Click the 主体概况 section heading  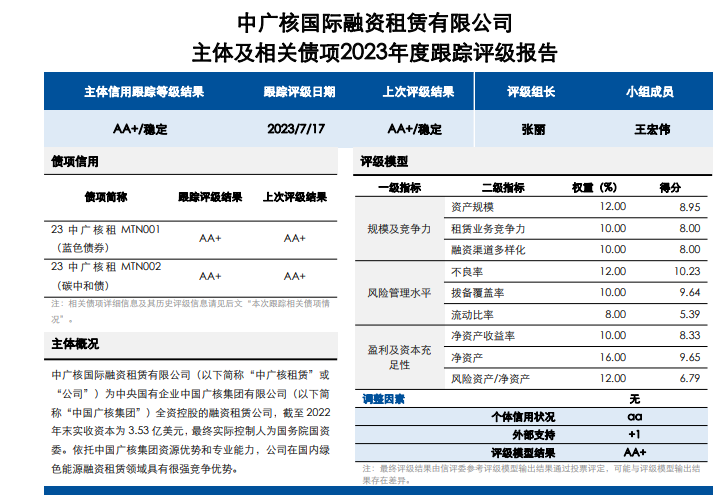tap(75, 344)
